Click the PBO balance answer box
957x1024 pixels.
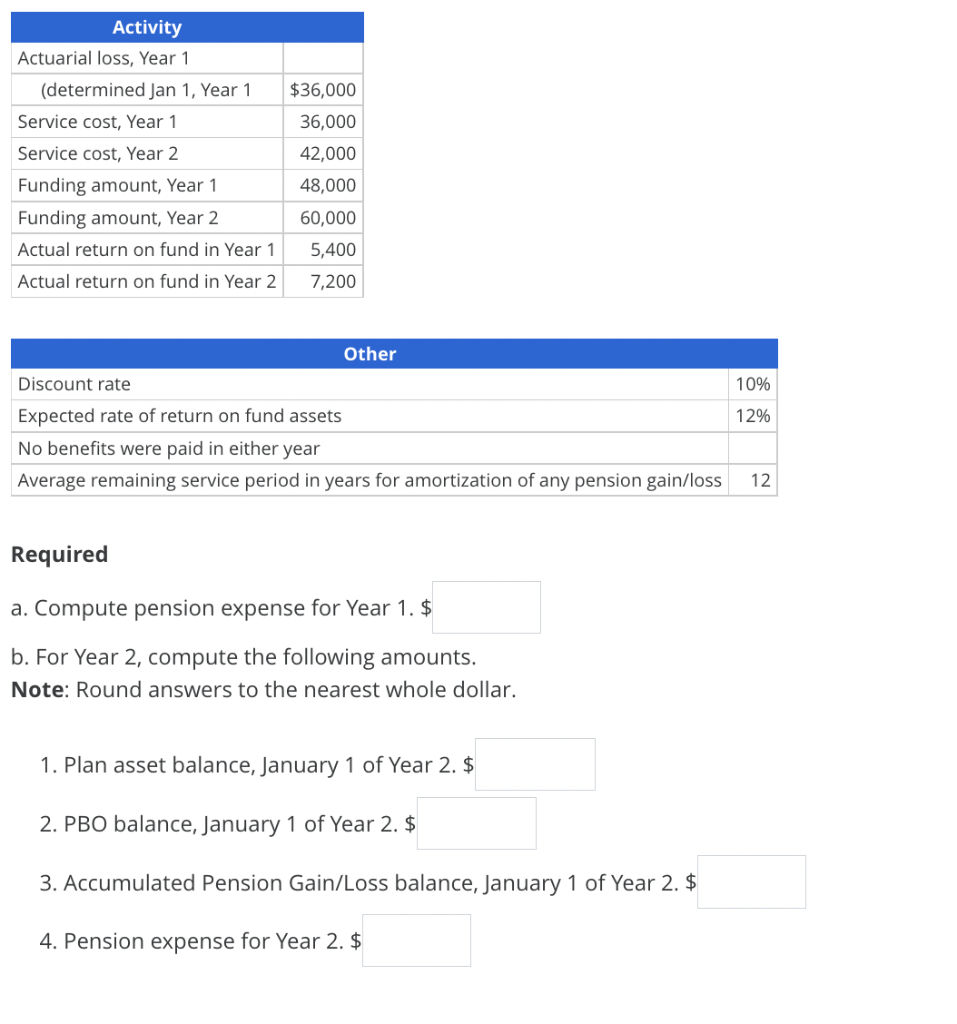pos(476,823)
